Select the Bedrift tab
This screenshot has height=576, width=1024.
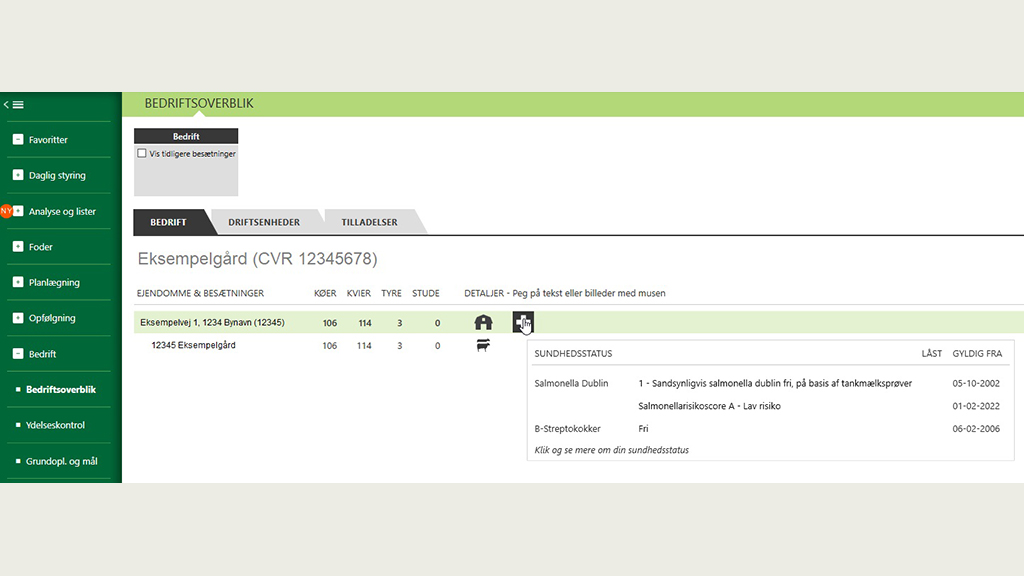(x=168, y=222)
